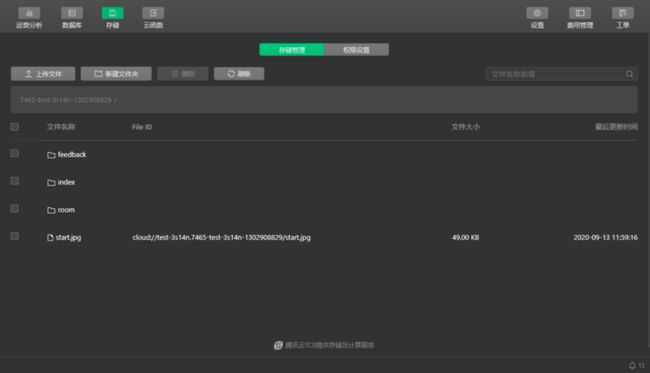The image size is (650, 373).
Task: Open the 运营分析 analytics section
Action: coord(29,18)
